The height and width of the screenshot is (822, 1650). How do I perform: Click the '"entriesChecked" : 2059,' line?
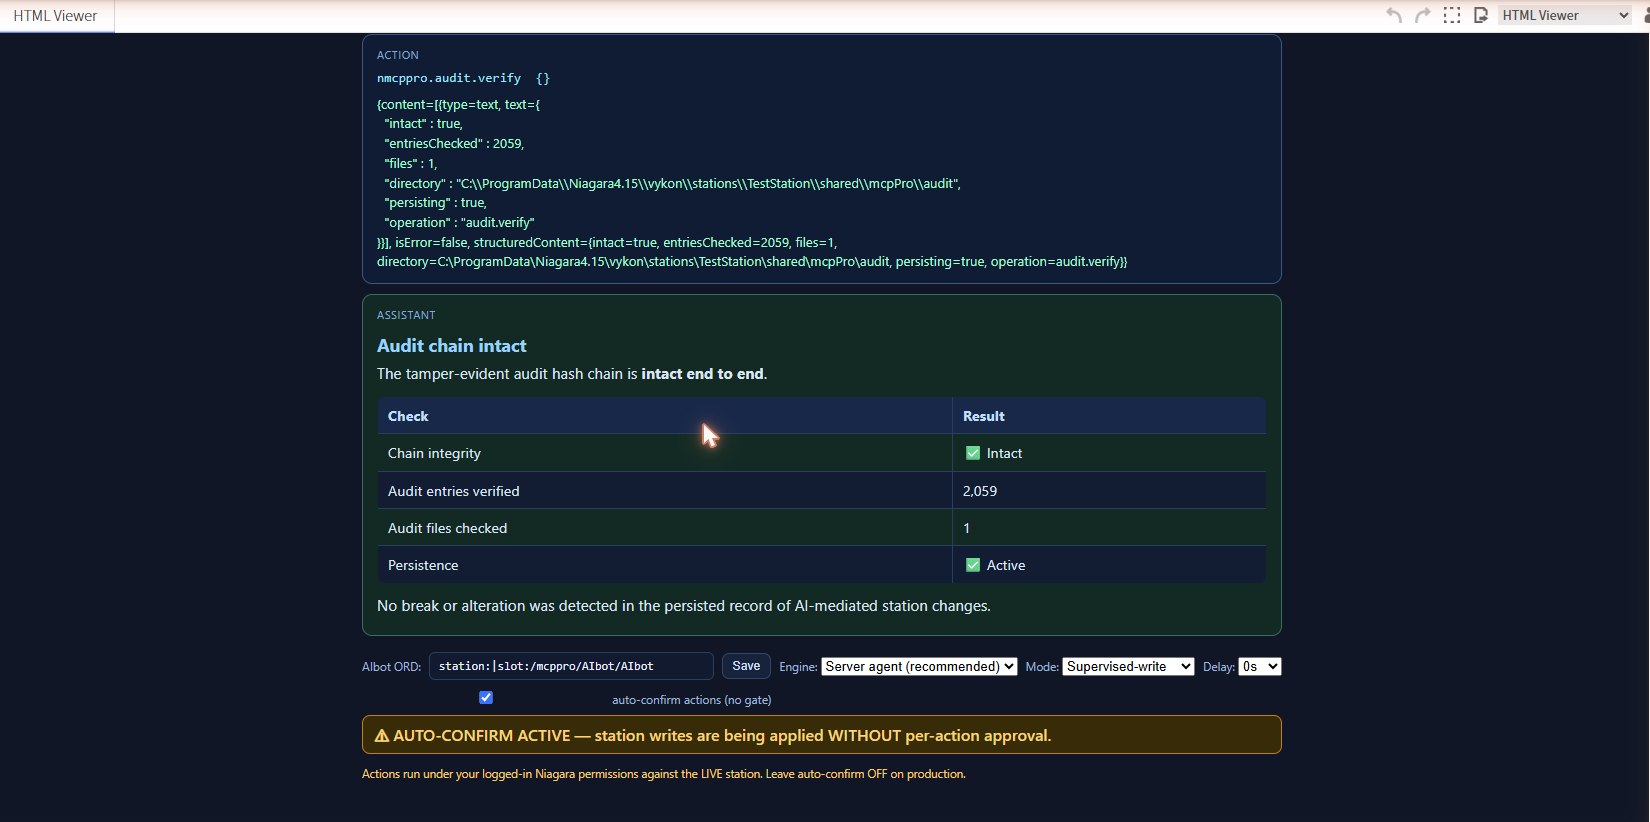pyautogui.click(x=454, y=144)
